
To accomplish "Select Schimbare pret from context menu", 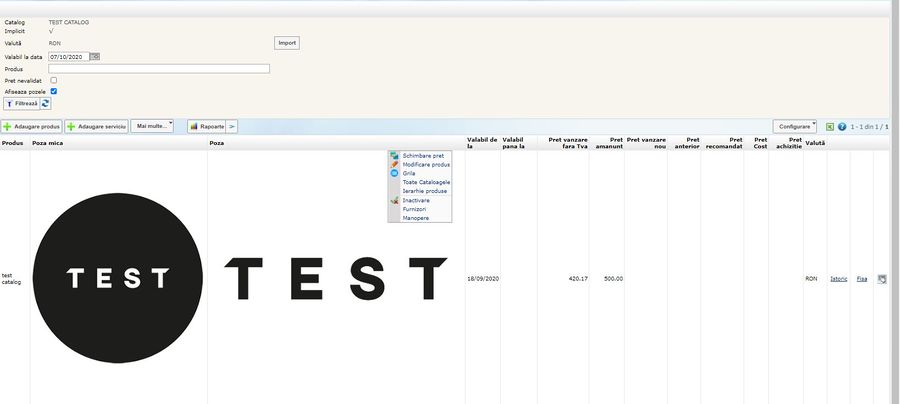I will click(423, 156).
